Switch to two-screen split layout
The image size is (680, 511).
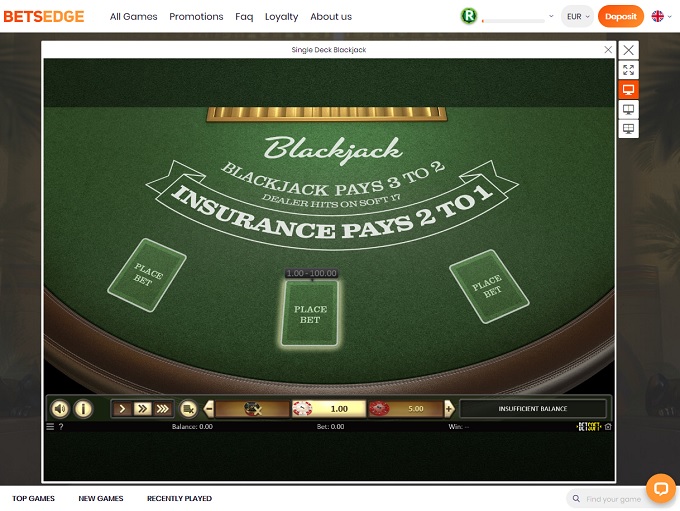point(628,110)
